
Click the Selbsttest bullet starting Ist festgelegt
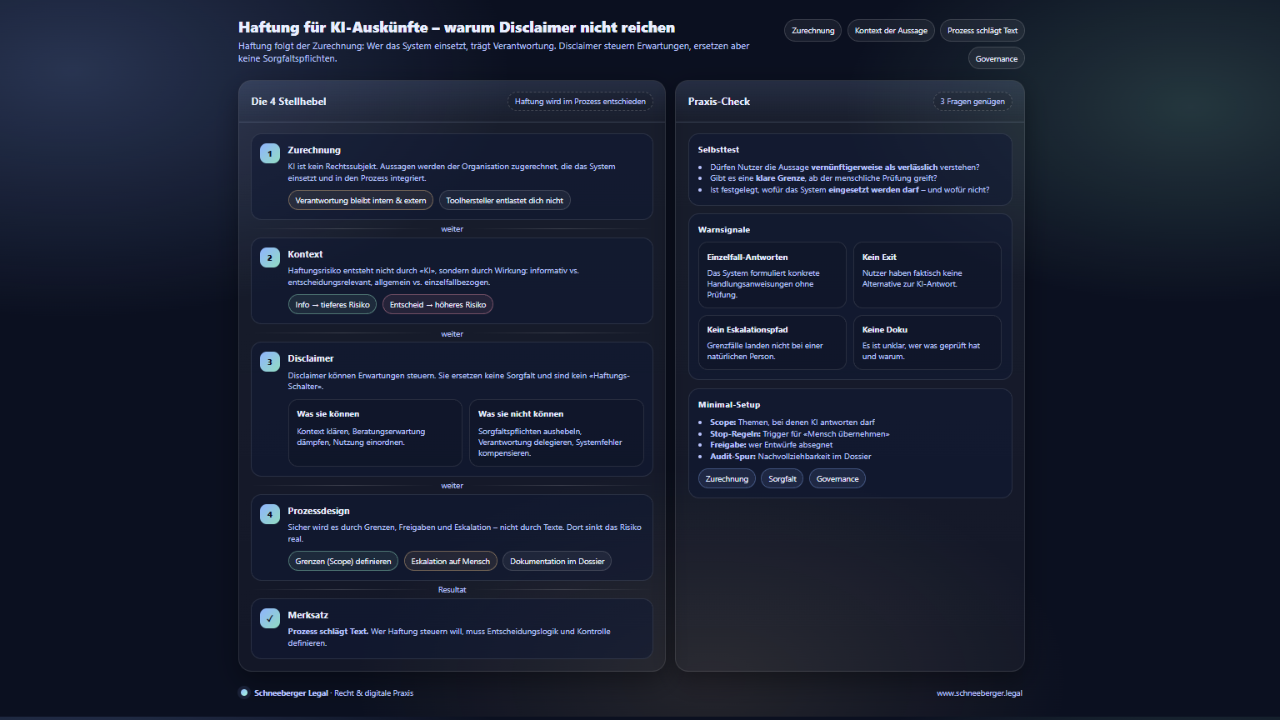coord(850,189)
